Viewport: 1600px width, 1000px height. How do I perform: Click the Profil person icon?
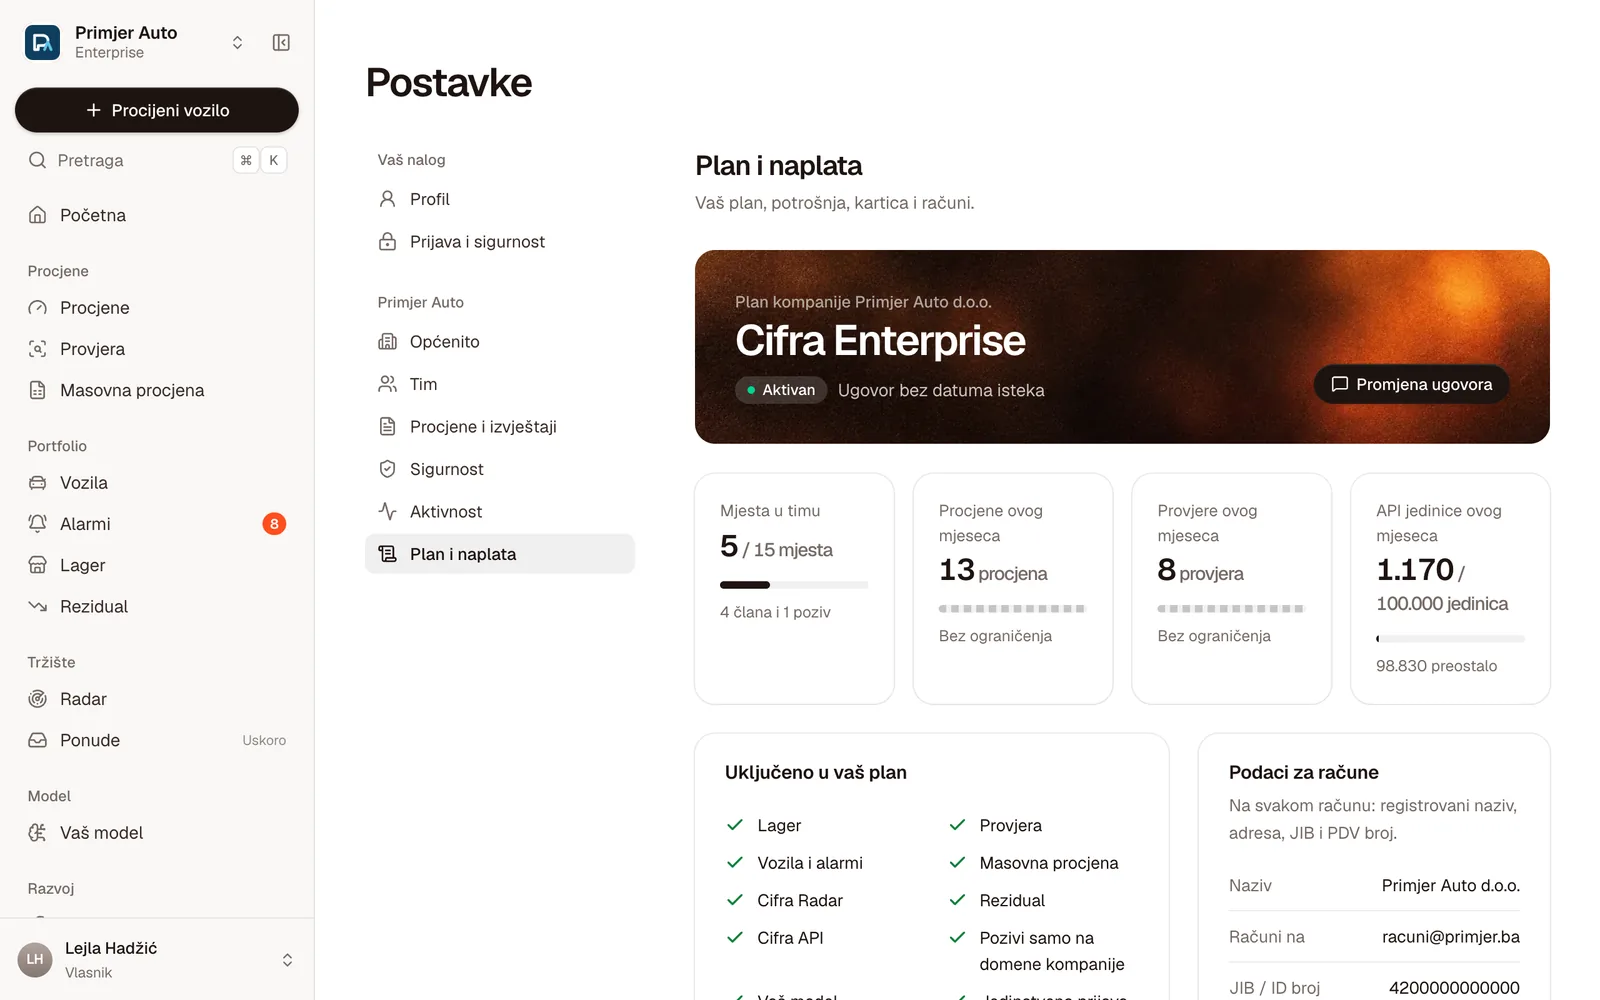point(387,199)
